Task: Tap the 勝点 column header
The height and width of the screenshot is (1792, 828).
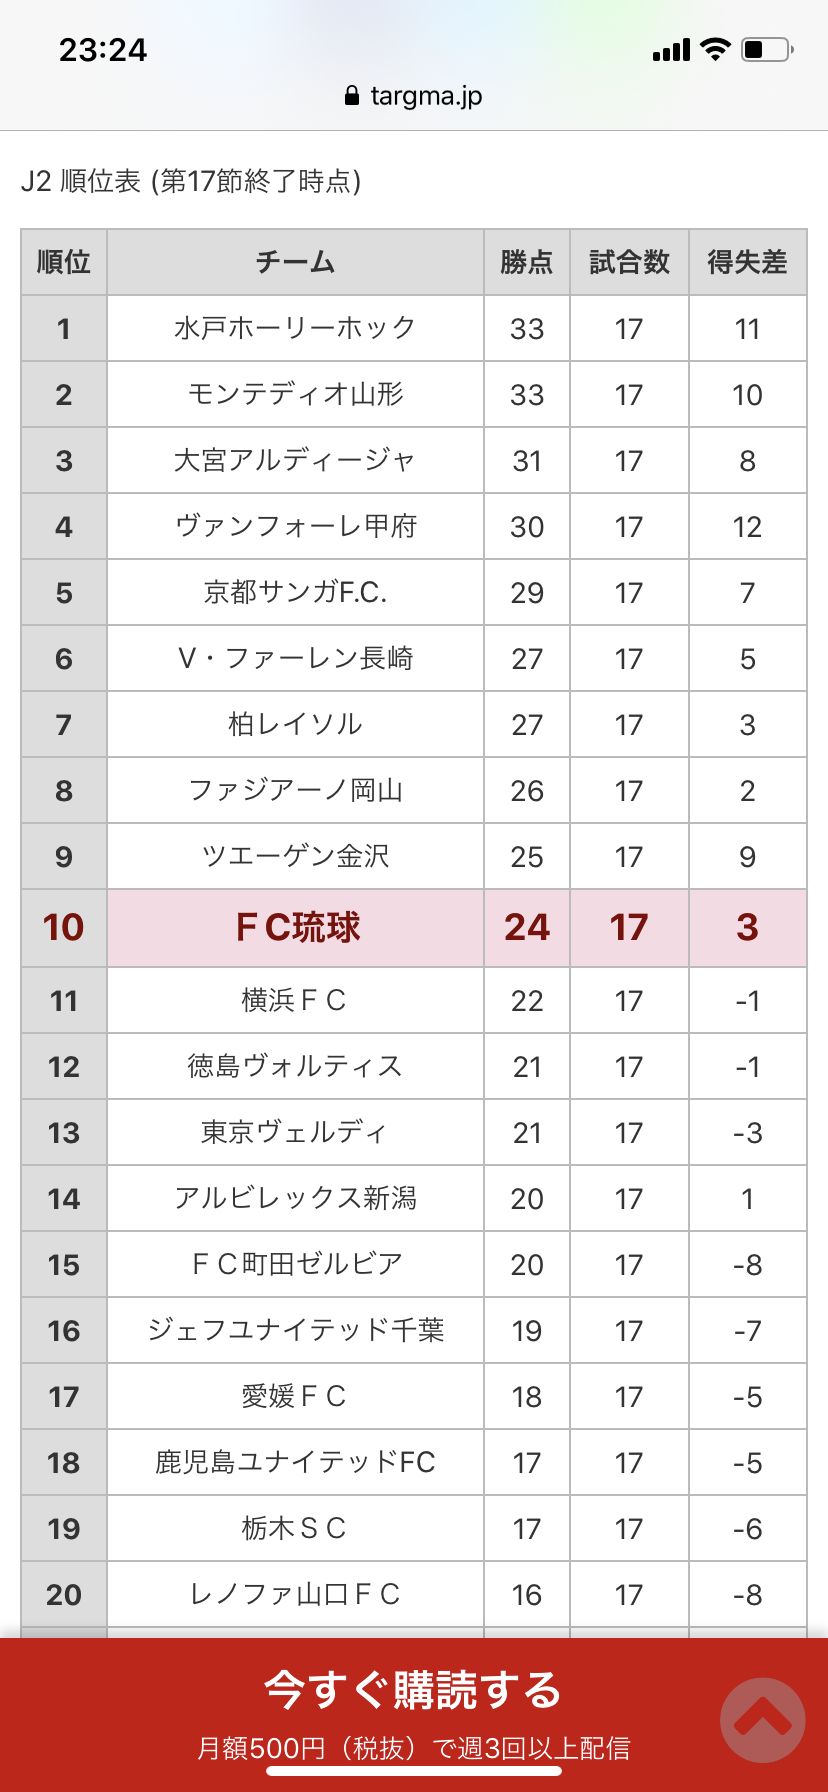Action: click(527, 262)
